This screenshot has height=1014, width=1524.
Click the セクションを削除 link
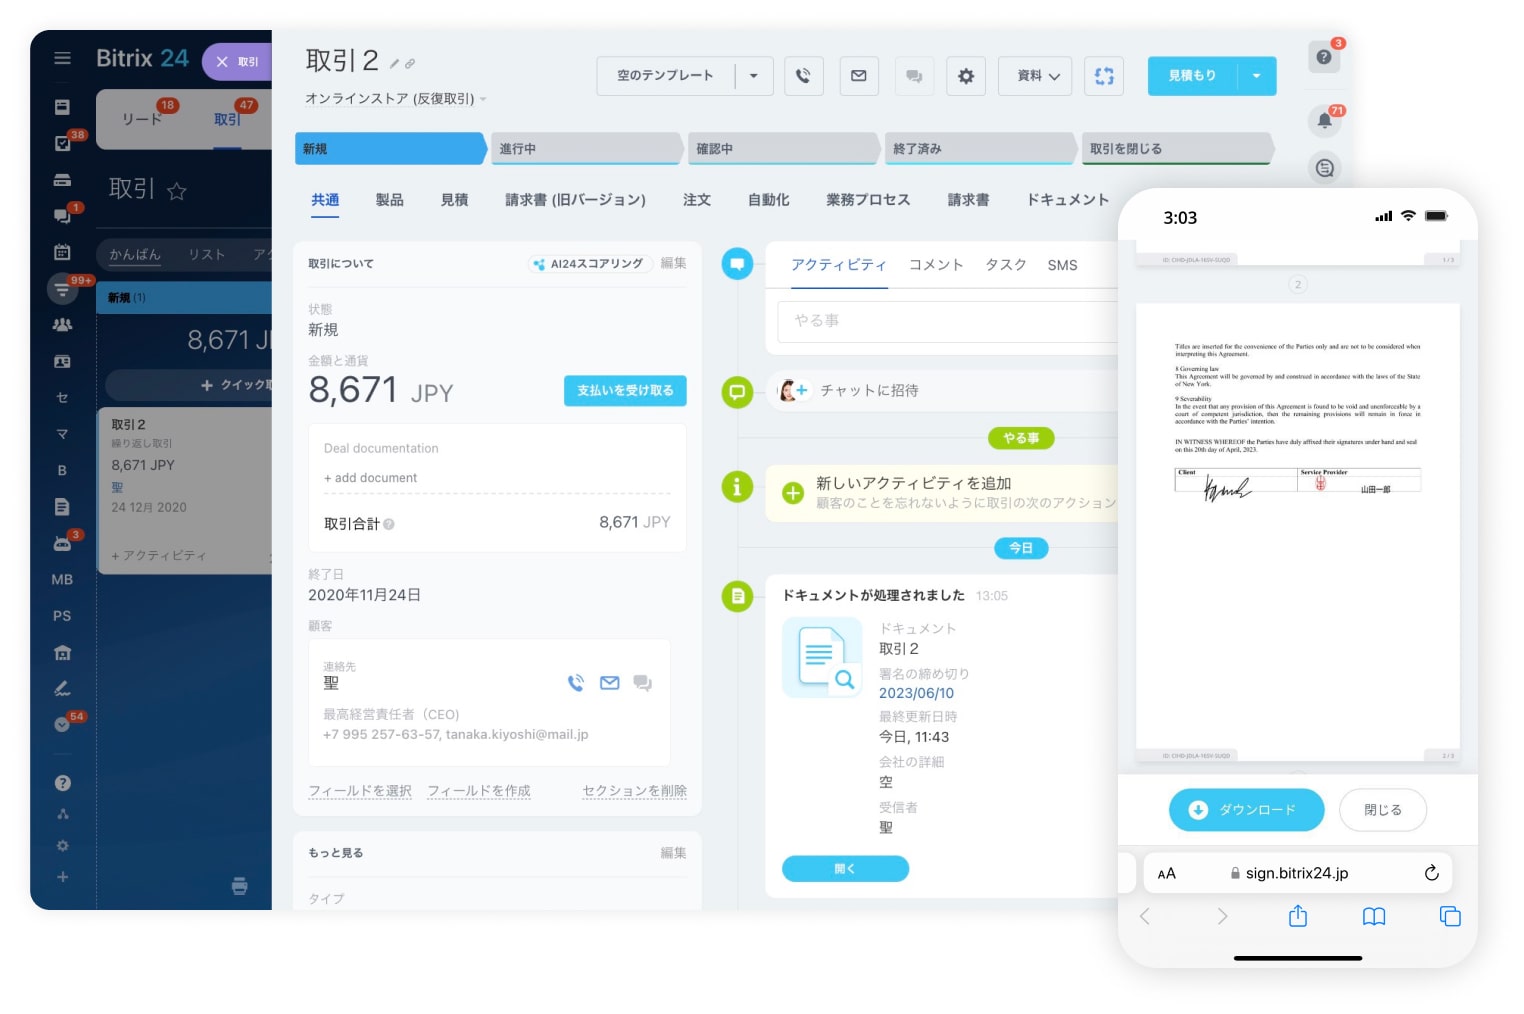click(x=635, y=791)
